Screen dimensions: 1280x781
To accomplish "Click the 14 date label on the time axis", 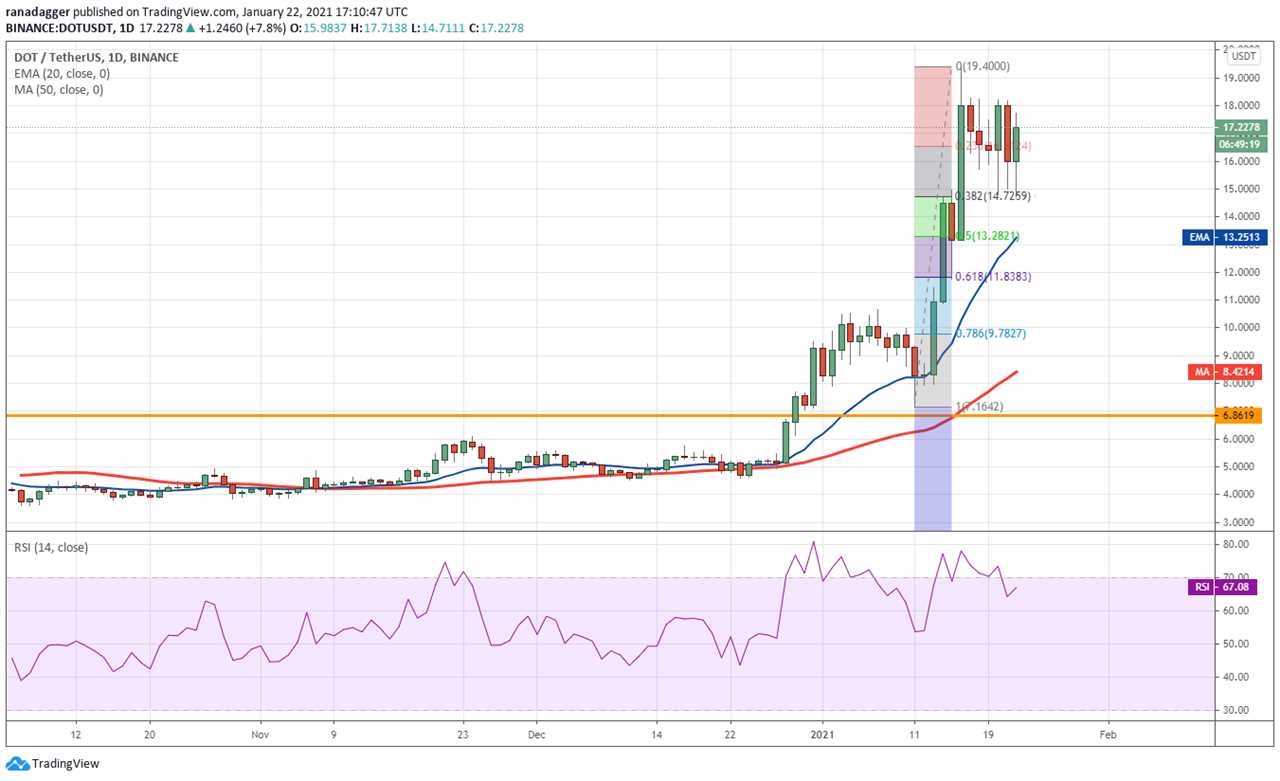I will coord(657,733).
